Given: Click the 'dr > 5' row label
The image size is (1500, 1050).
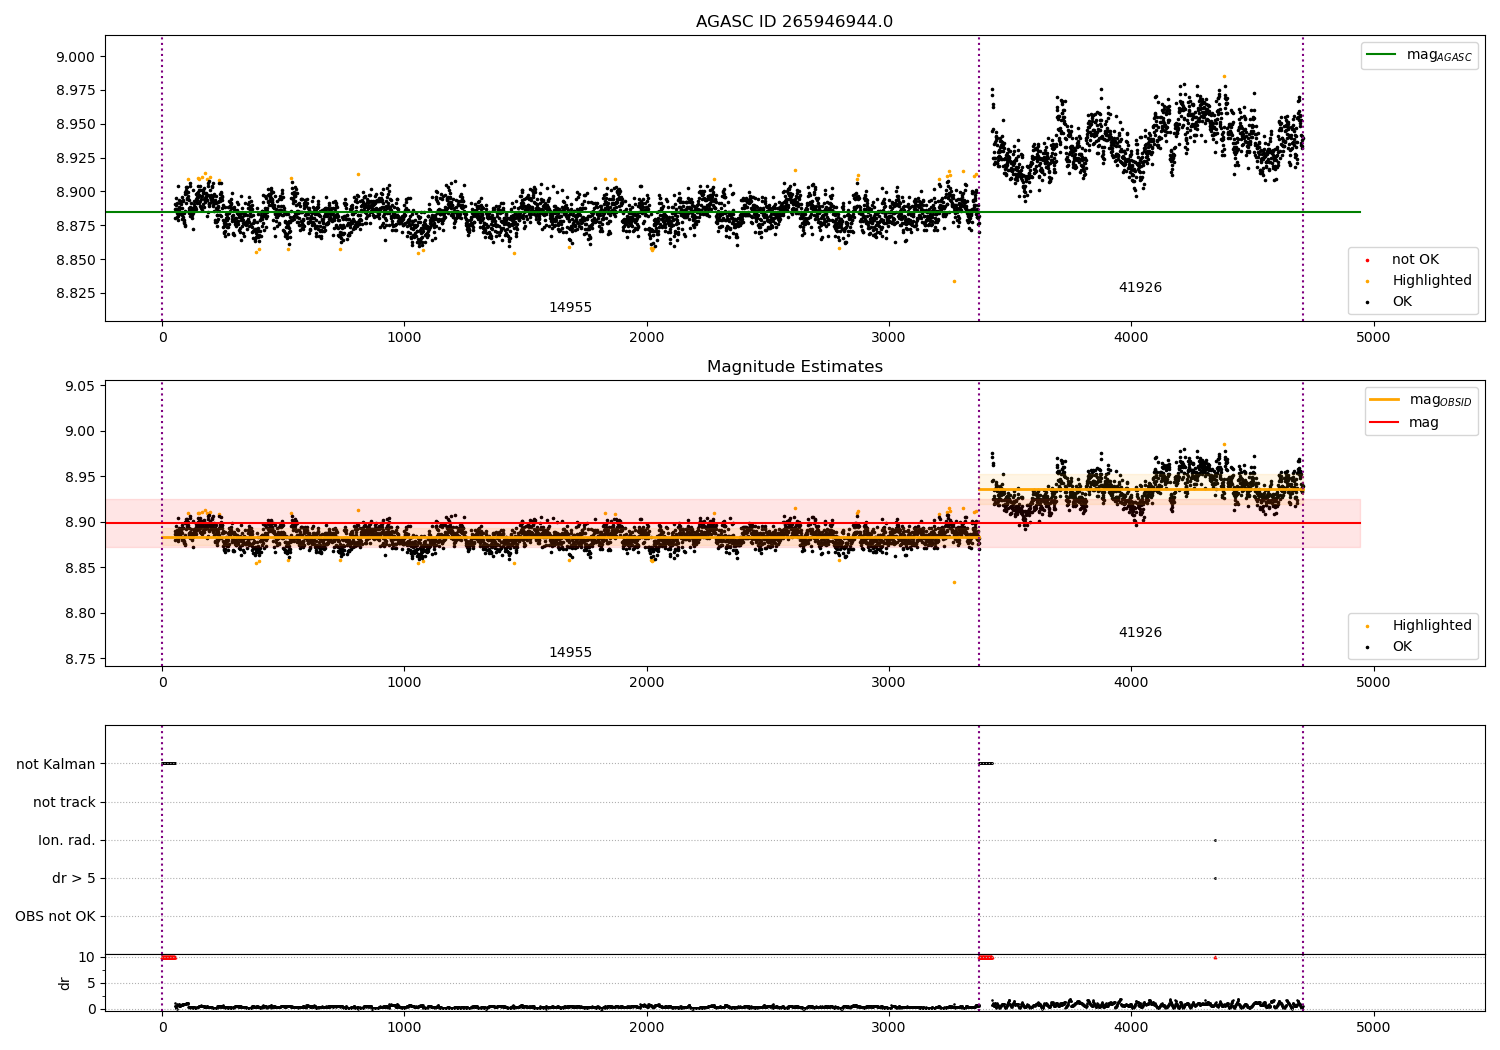Looking at the screenshot, I should point(74,878).
